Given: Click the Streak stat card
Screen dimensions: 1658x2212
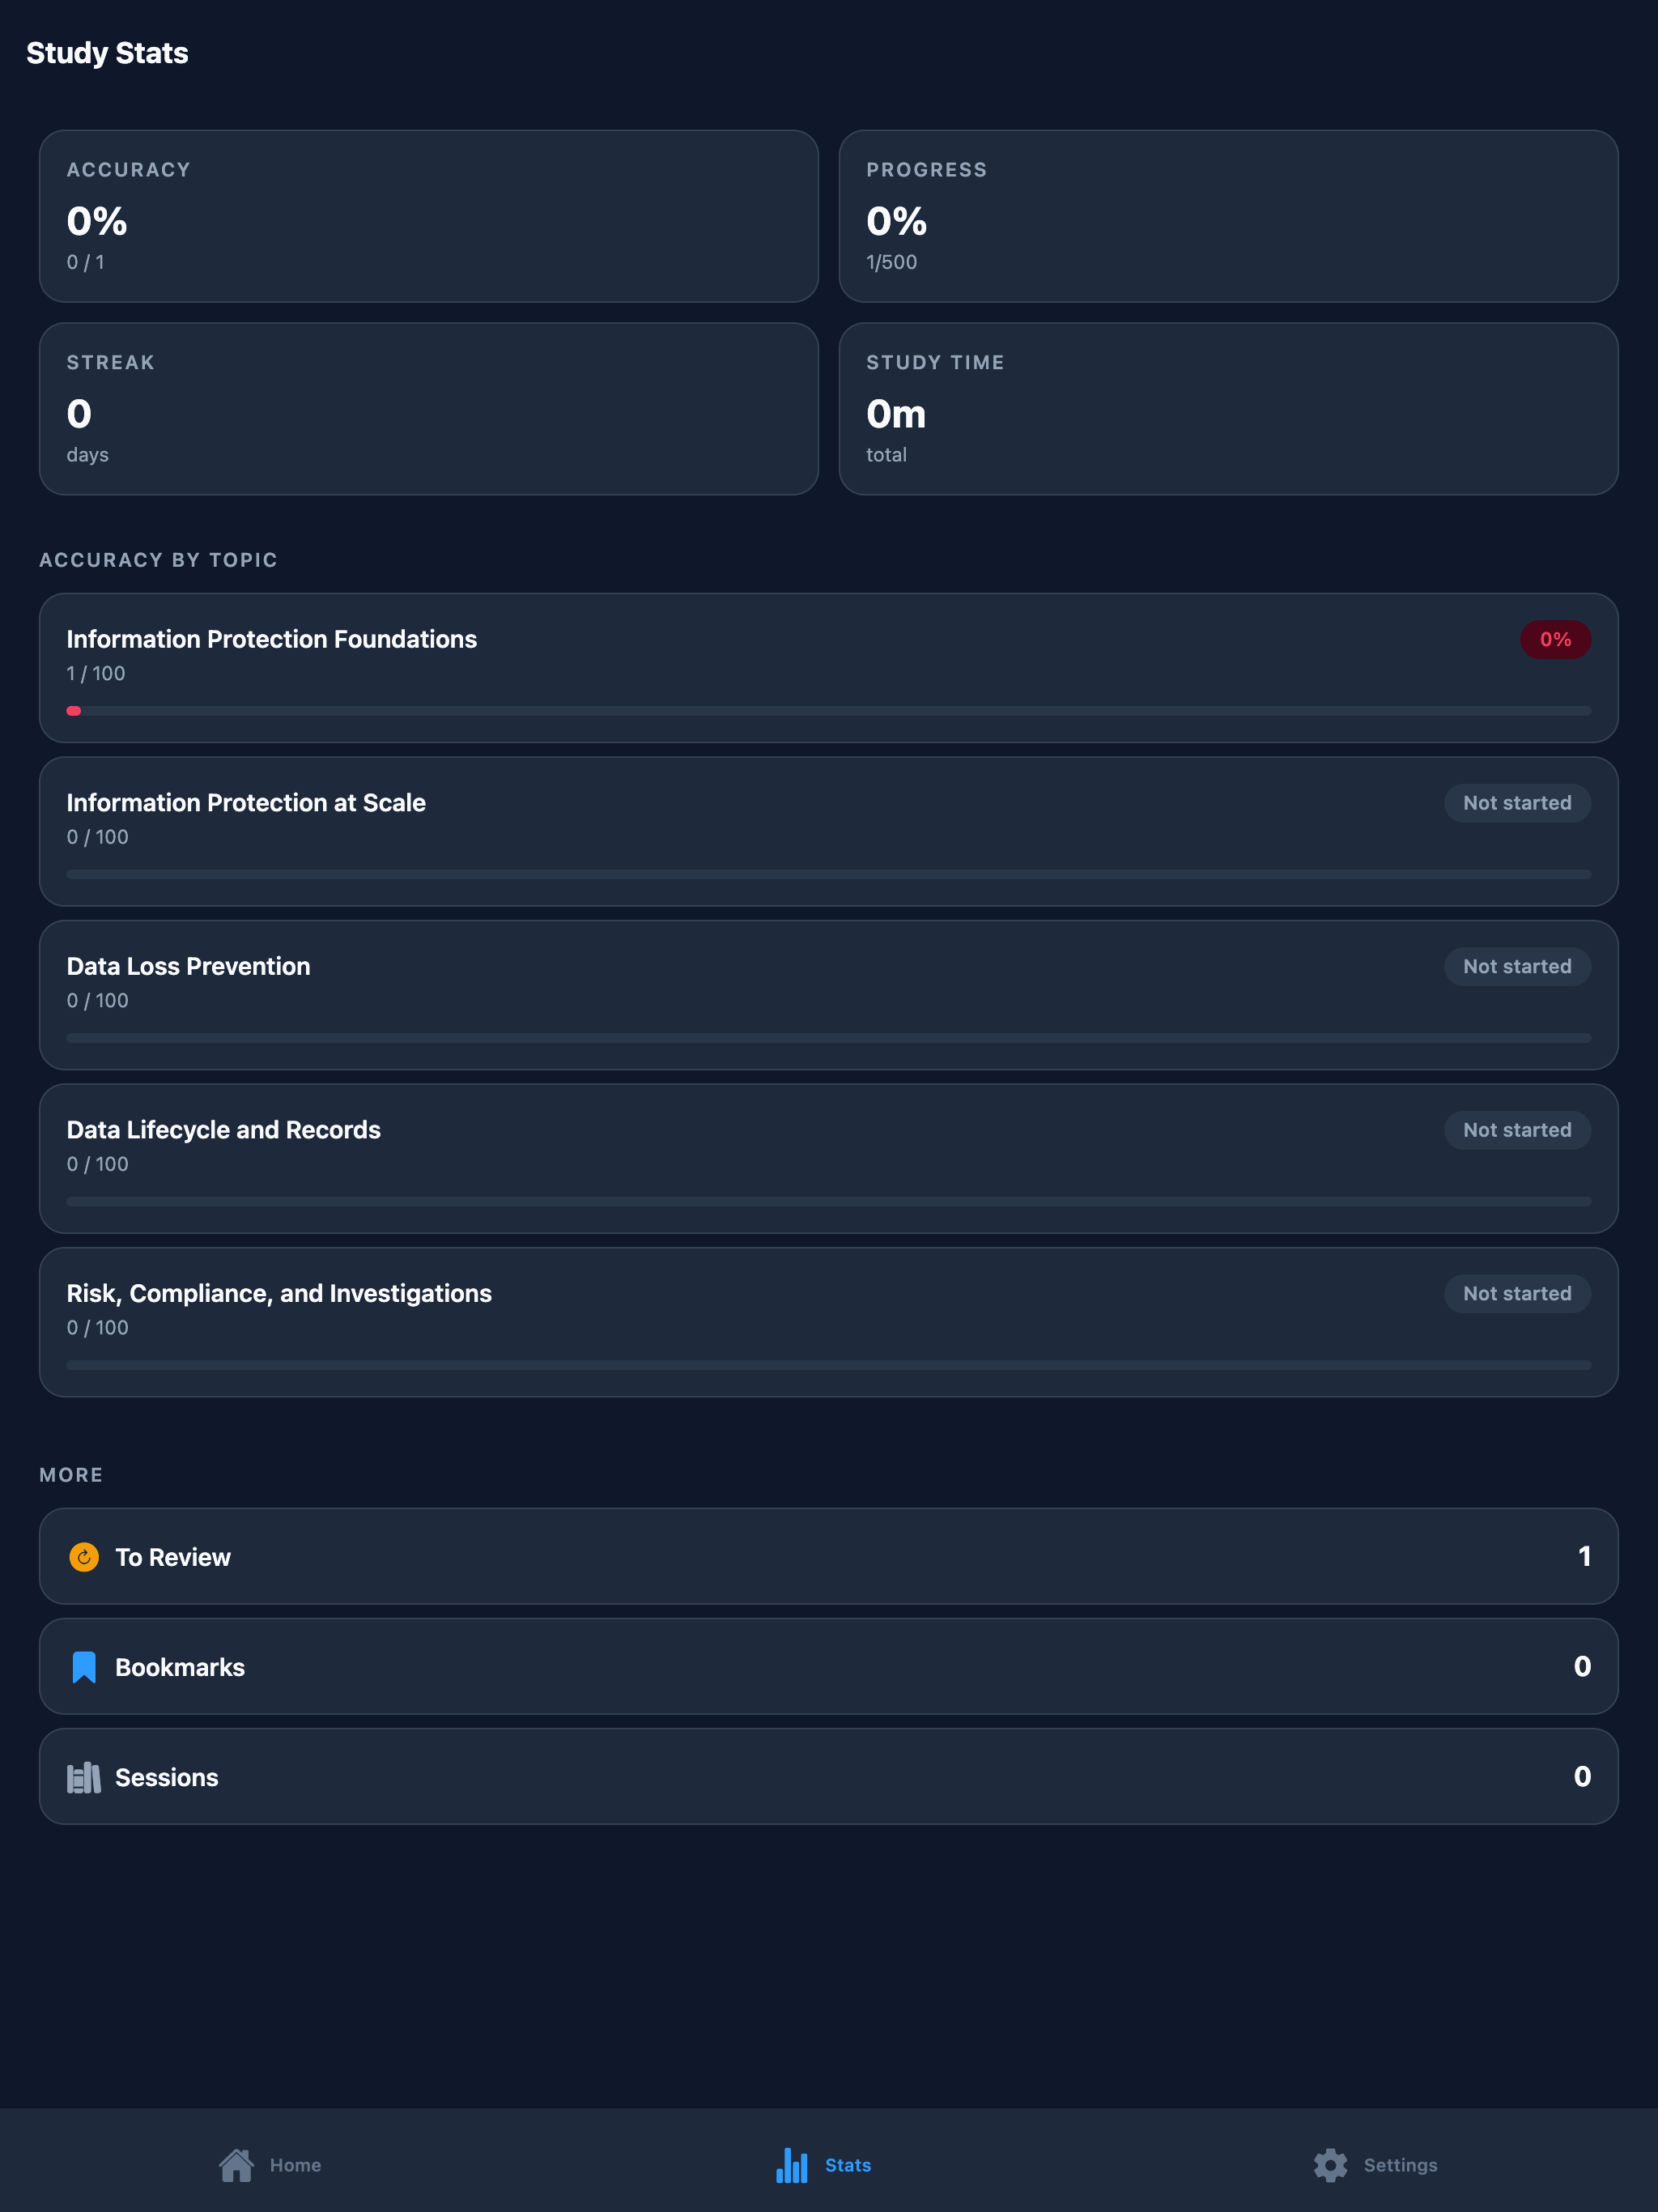Looking at the screenshot, I should [x=429, y=408].
